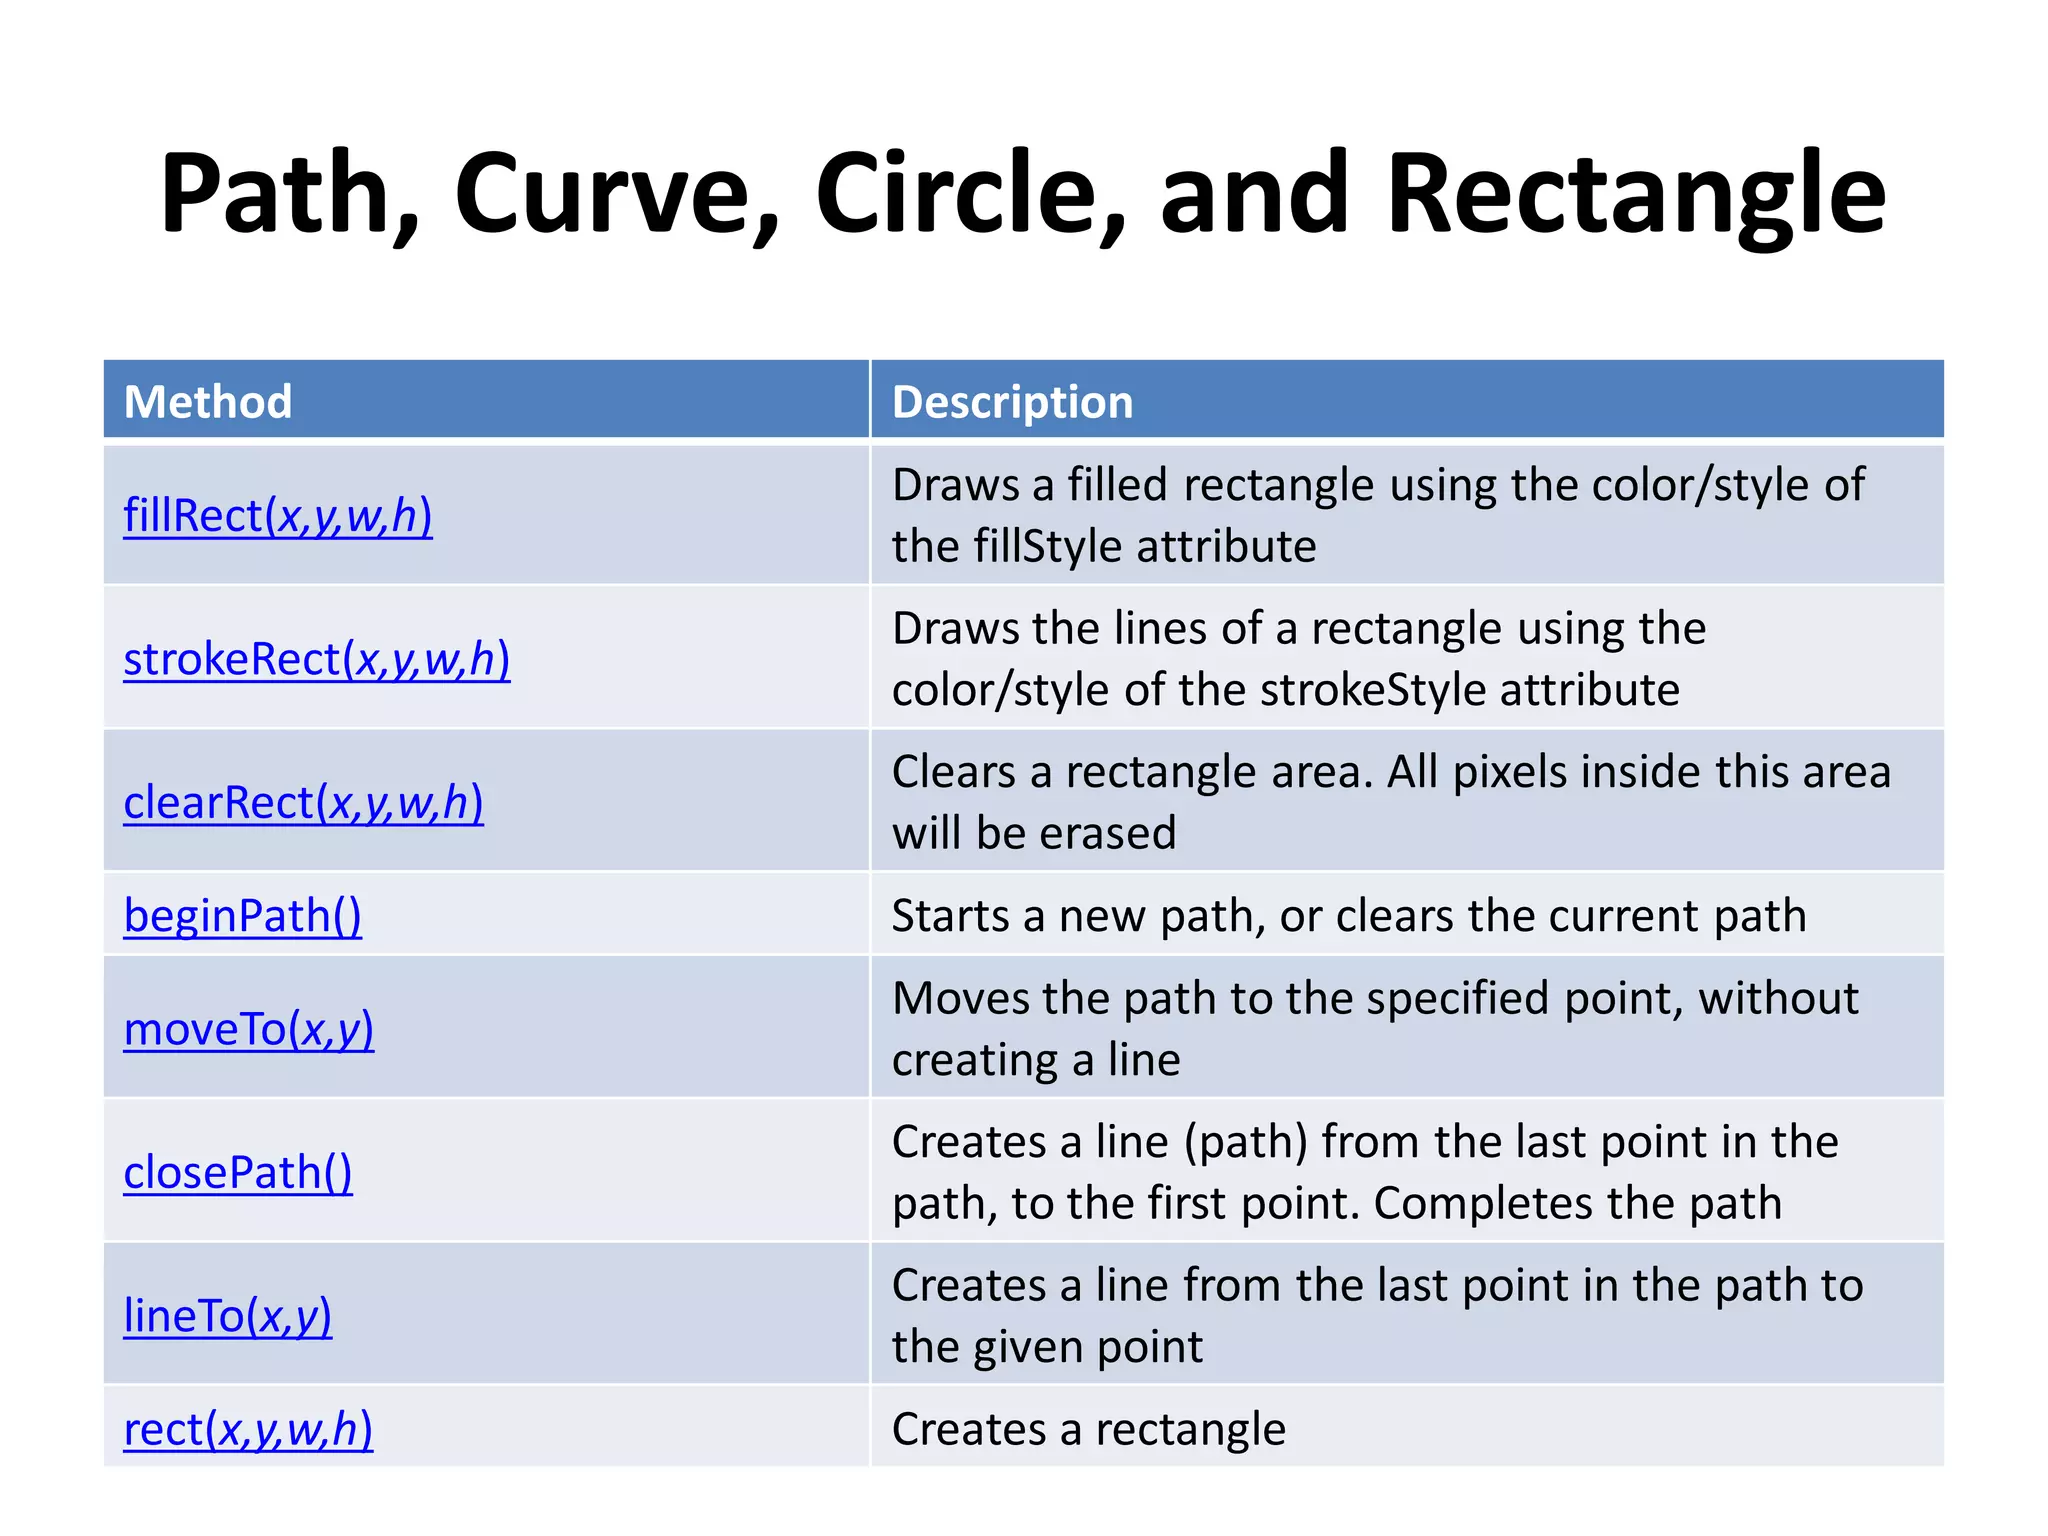Follow the closePath() link
Viewport: 2048px width, 1536px height.
[x=238, y=1172]
